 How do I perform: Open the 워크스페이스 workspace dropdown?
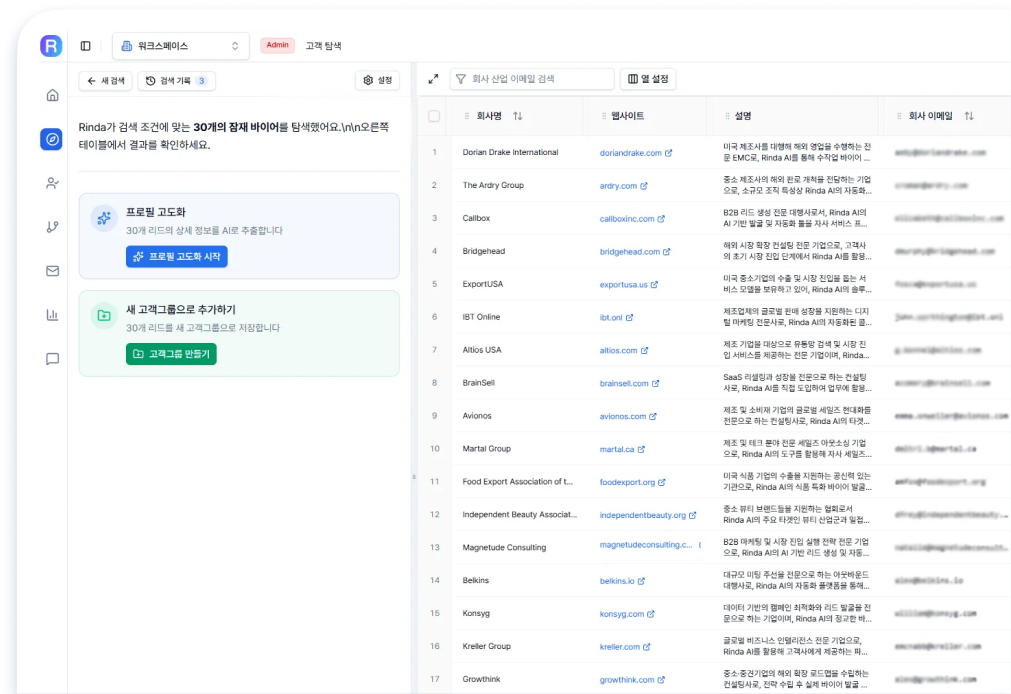181,46
